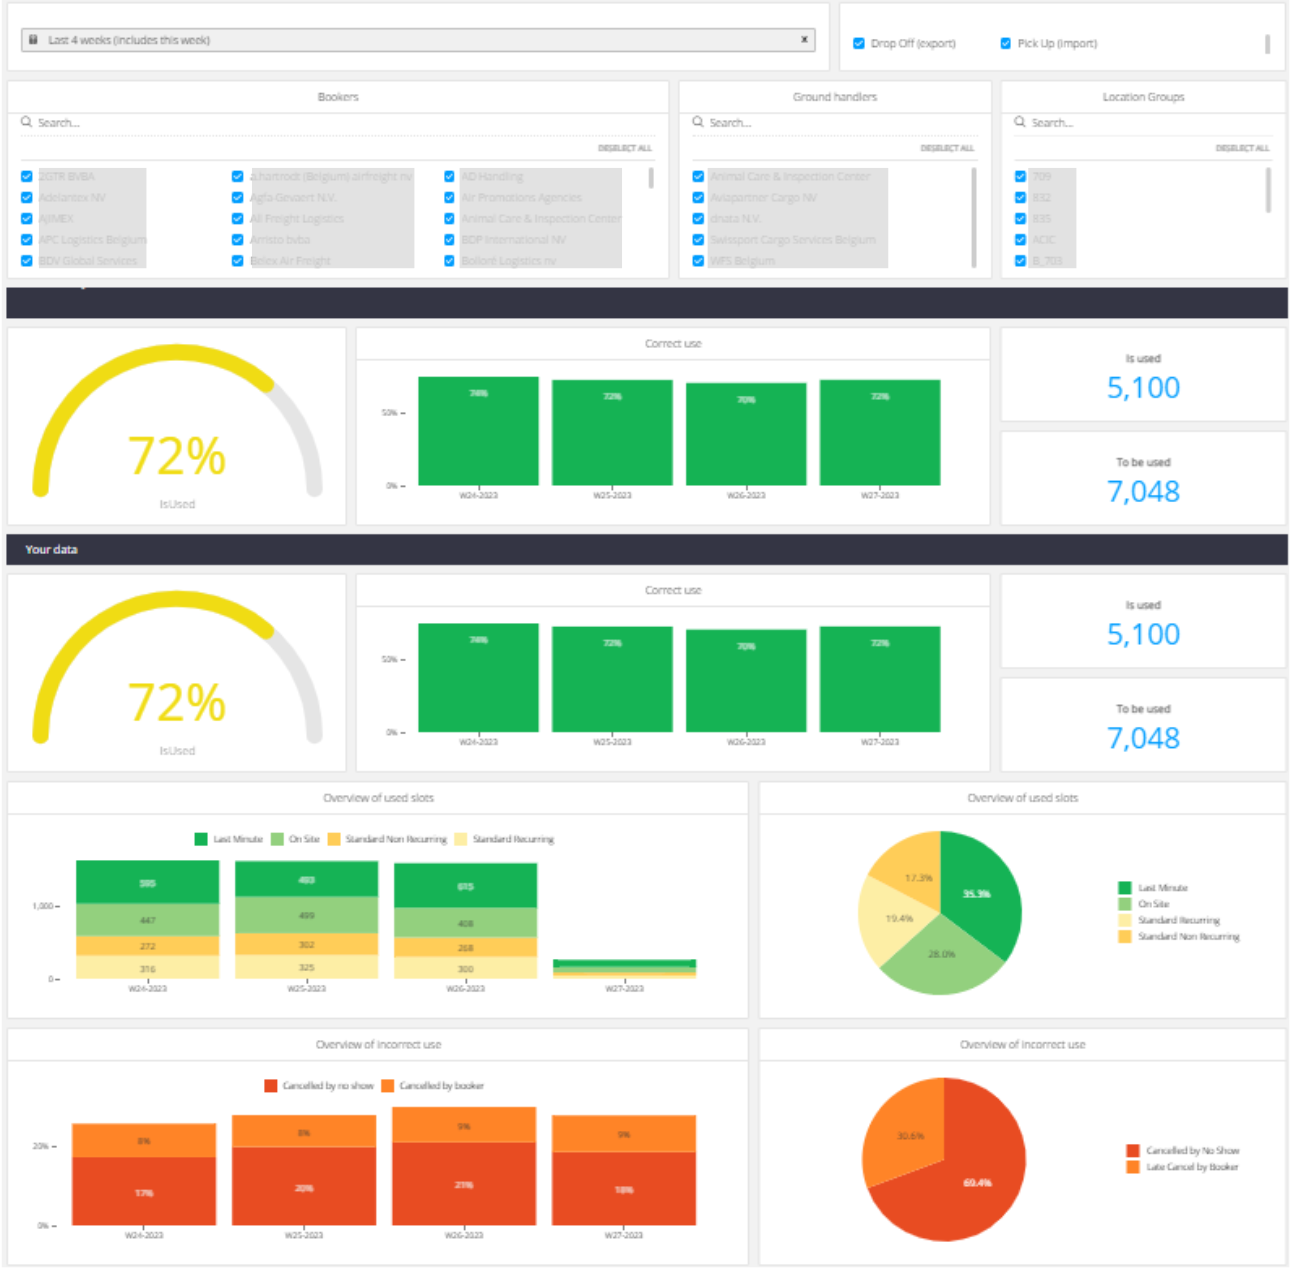Screen dimensions: 1292x1275
Task: Click the search magnifier in Location Groups
Action: (1020, 122)
